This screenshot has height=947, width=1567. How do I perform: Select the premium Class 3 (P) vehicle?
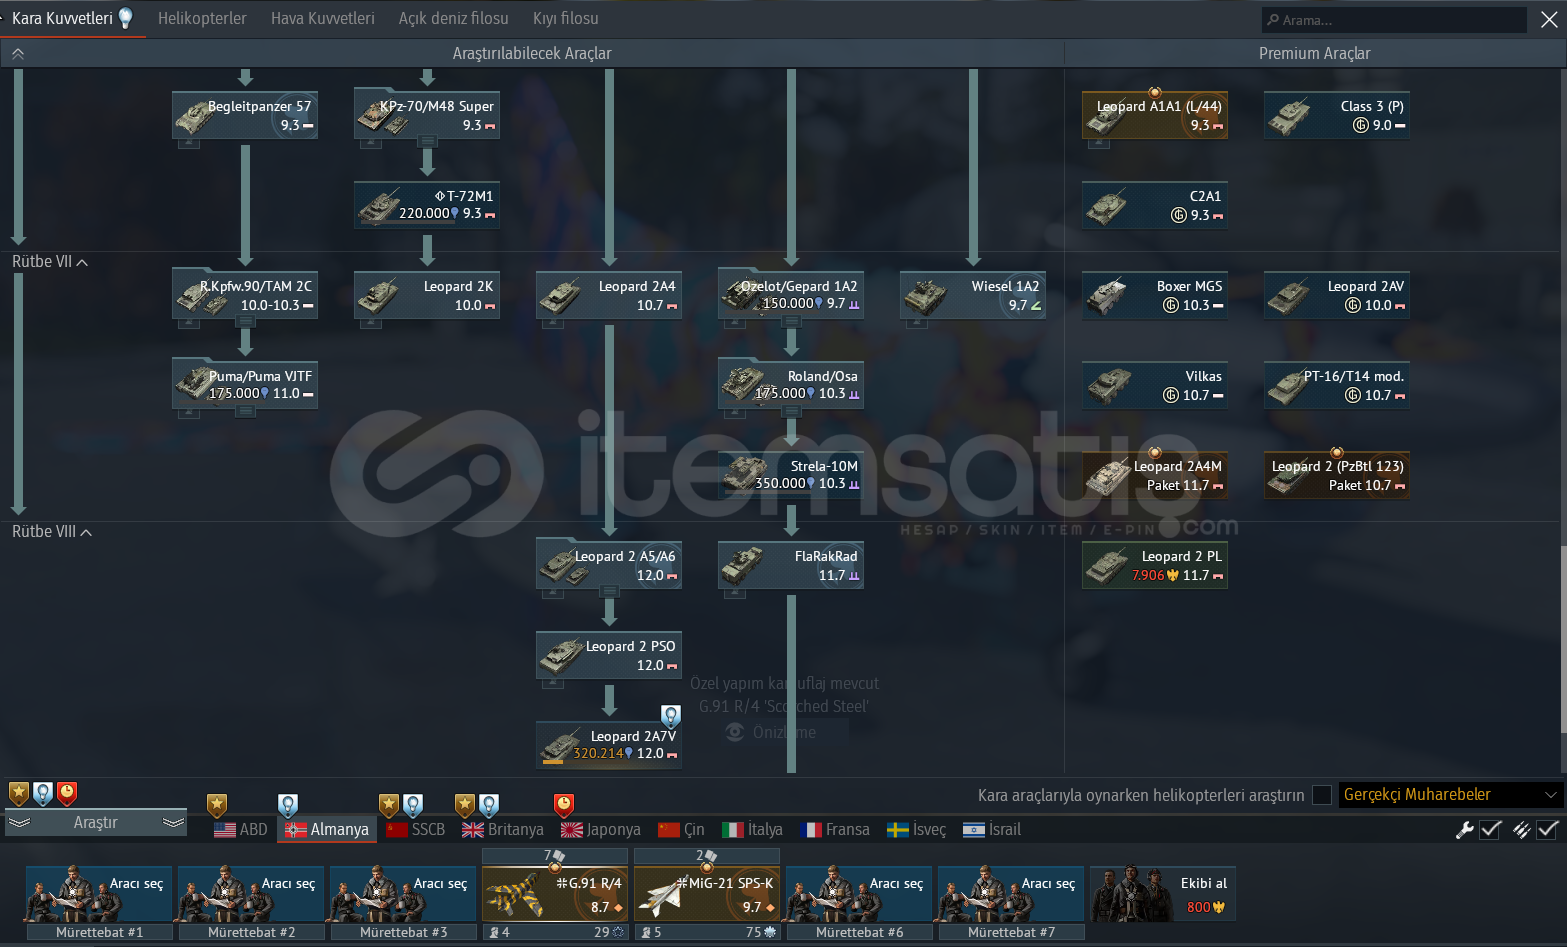pos(1337,115)
